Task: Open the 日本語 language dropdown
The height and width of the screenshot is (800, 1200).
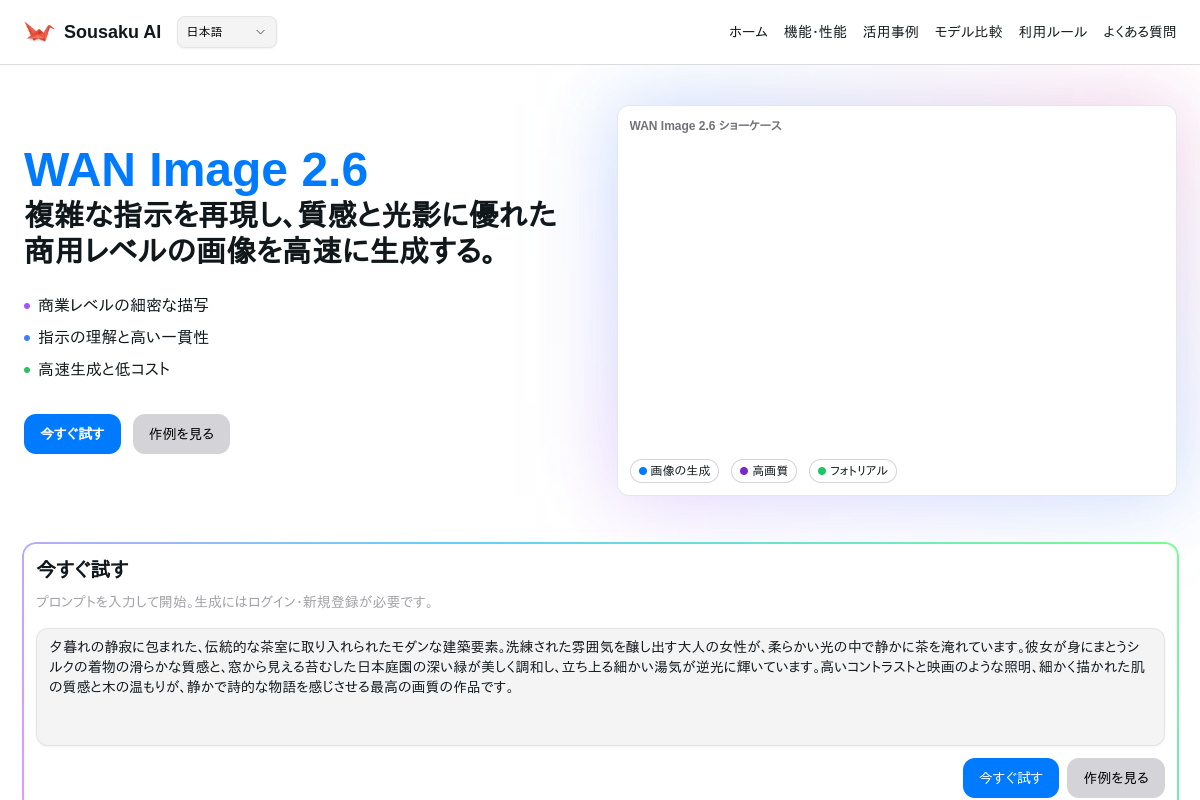Action: tap(226, 32)
